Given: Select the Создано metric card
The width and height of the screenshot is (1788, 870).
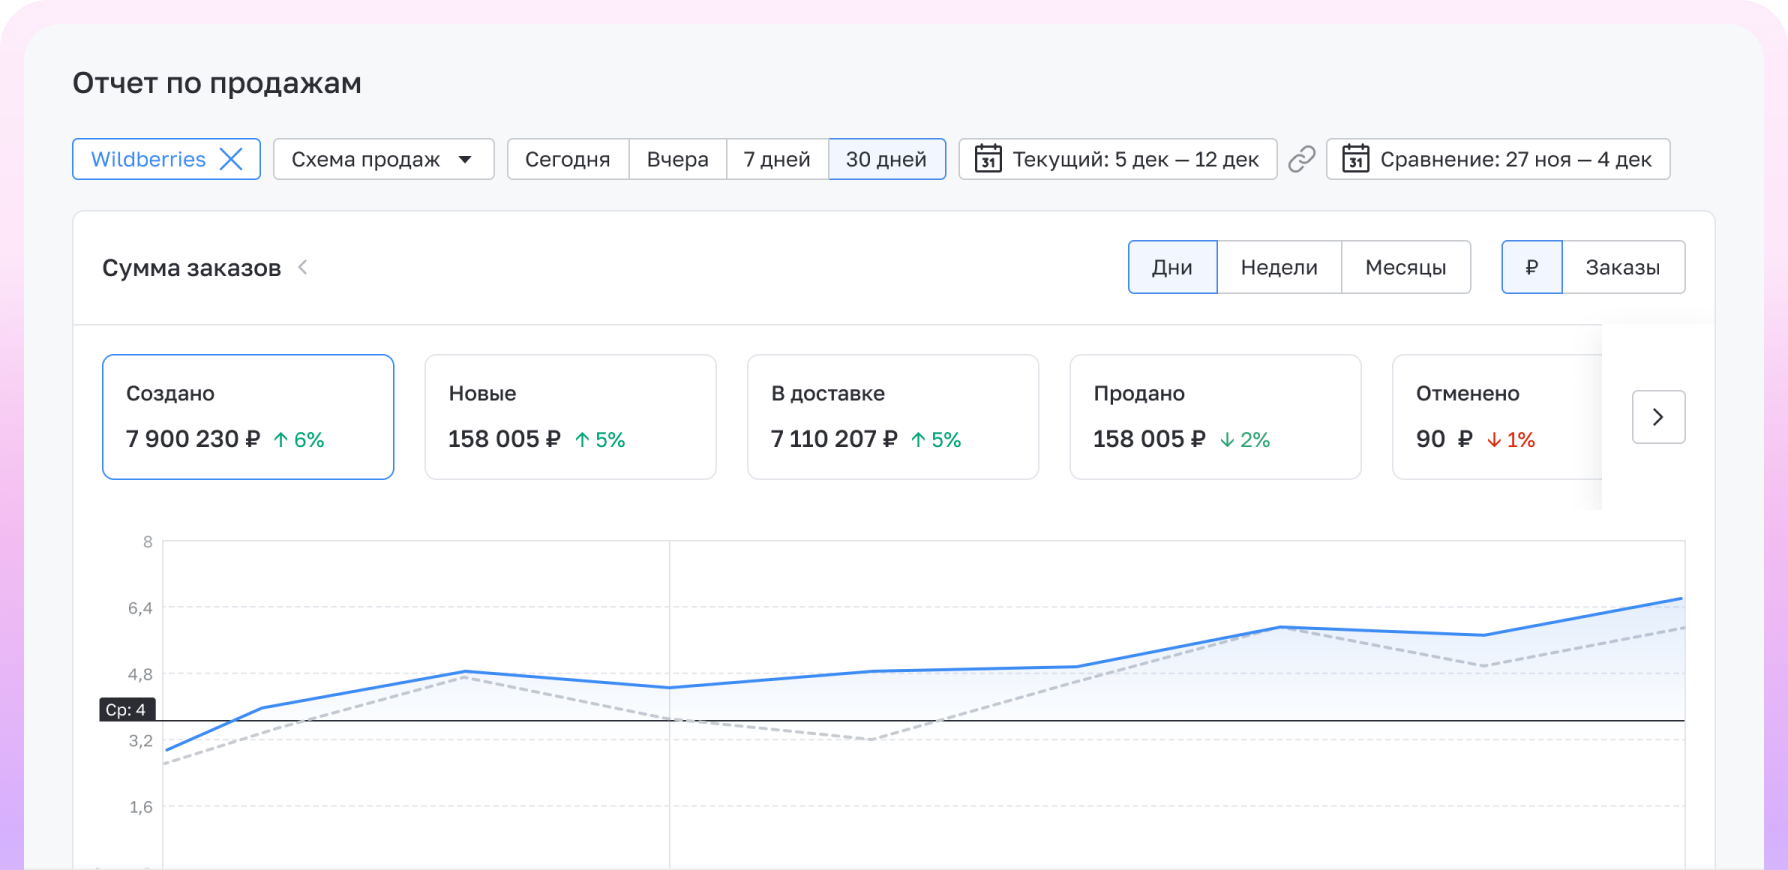Looking at the screenshot, I should (x=248, y=417).
